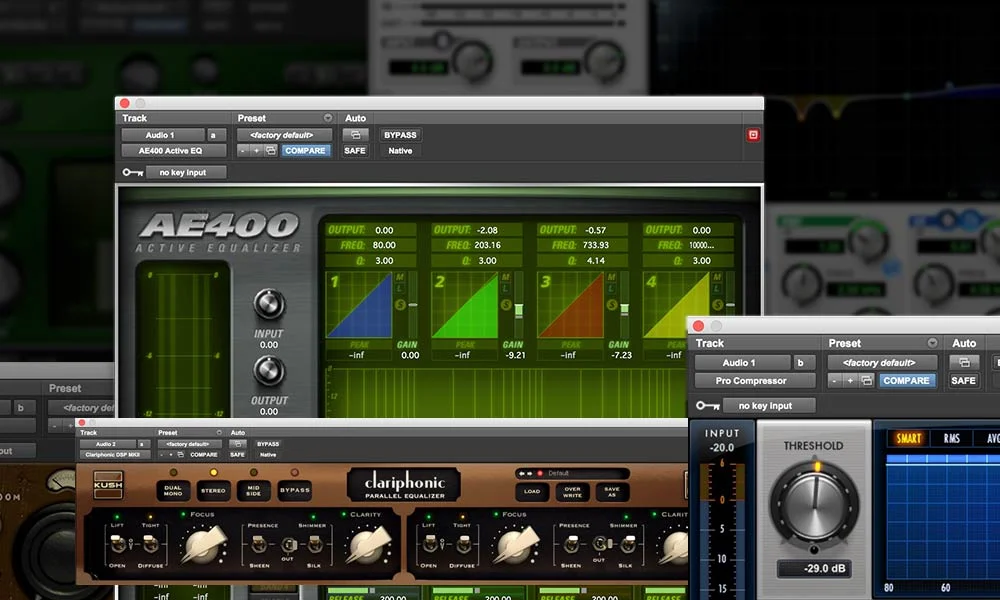Select the SMART detection tab in Pro Compressor
1000x600 pixels.
(x=908, y=438)
